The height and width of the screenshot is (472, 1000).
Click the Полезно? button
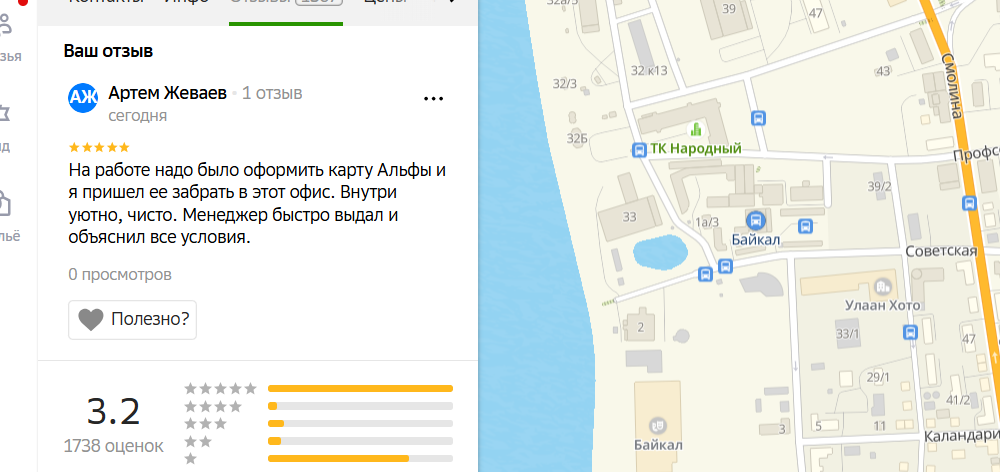click(133, 320)
